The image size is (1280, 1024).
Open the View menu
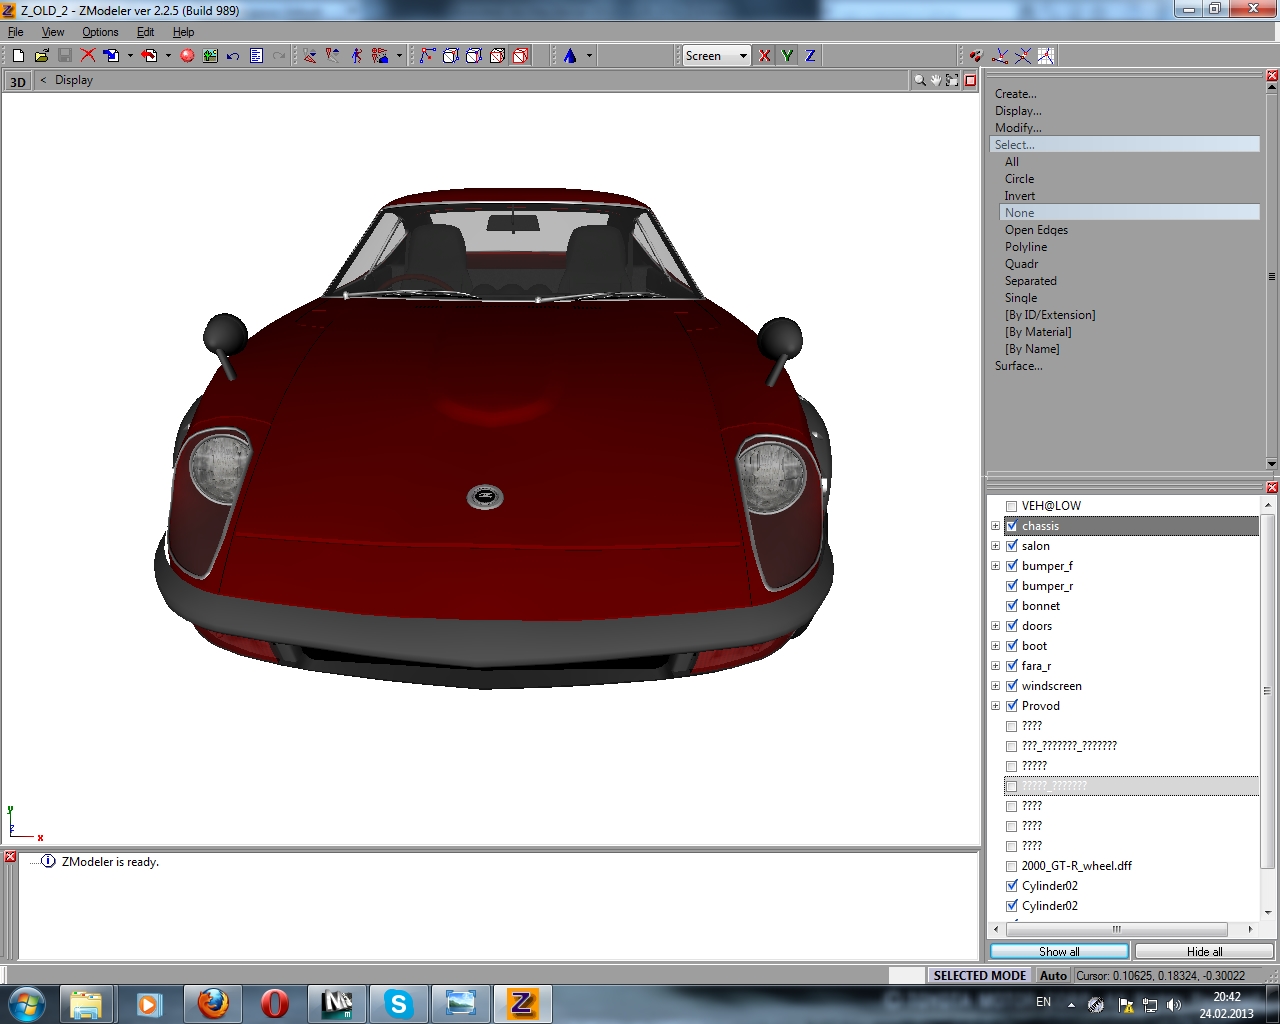tap(53, 32)
